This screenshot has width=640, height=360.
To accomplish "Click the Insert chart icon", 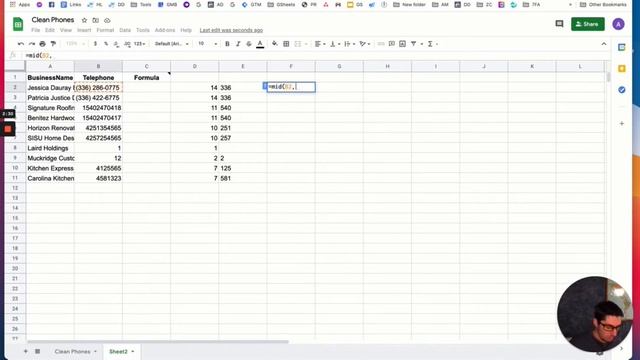I will point(402,44).
